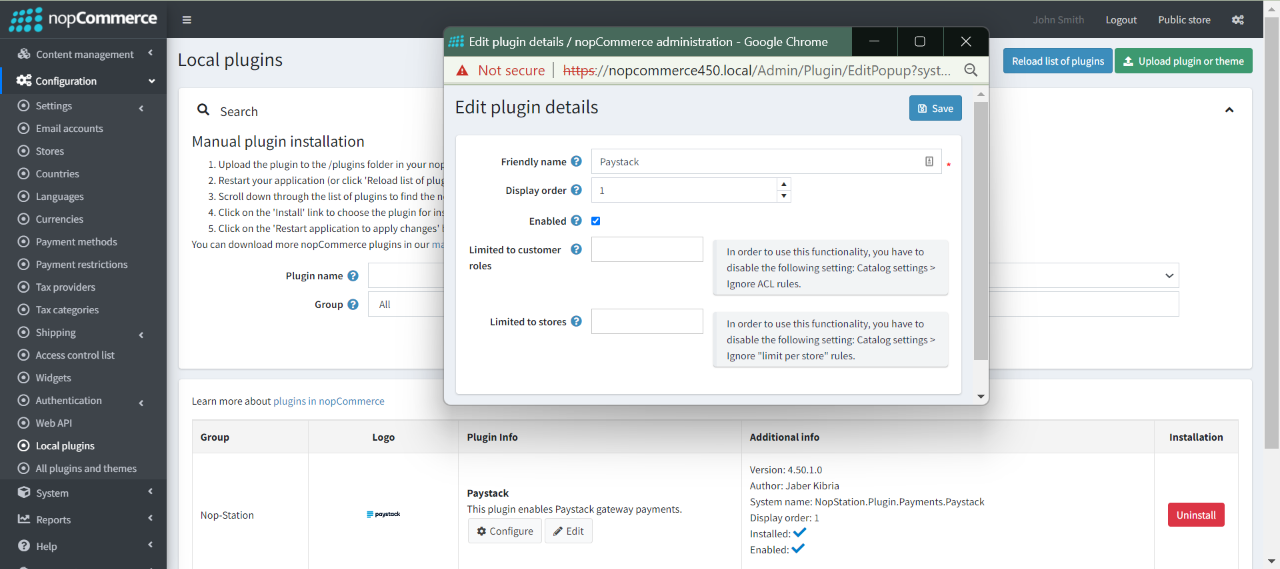Click the red Uninstall button for Paystack

coord(1196,515)
